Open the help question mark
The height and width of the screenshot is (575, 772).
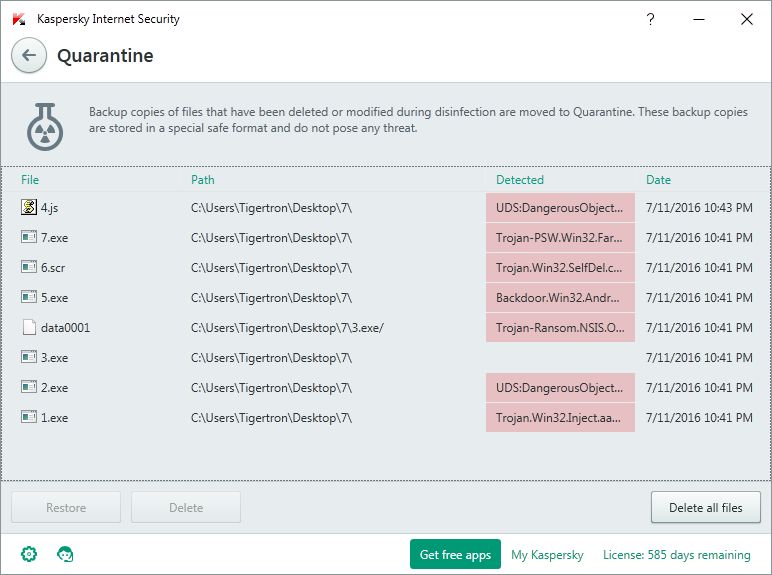650,19
